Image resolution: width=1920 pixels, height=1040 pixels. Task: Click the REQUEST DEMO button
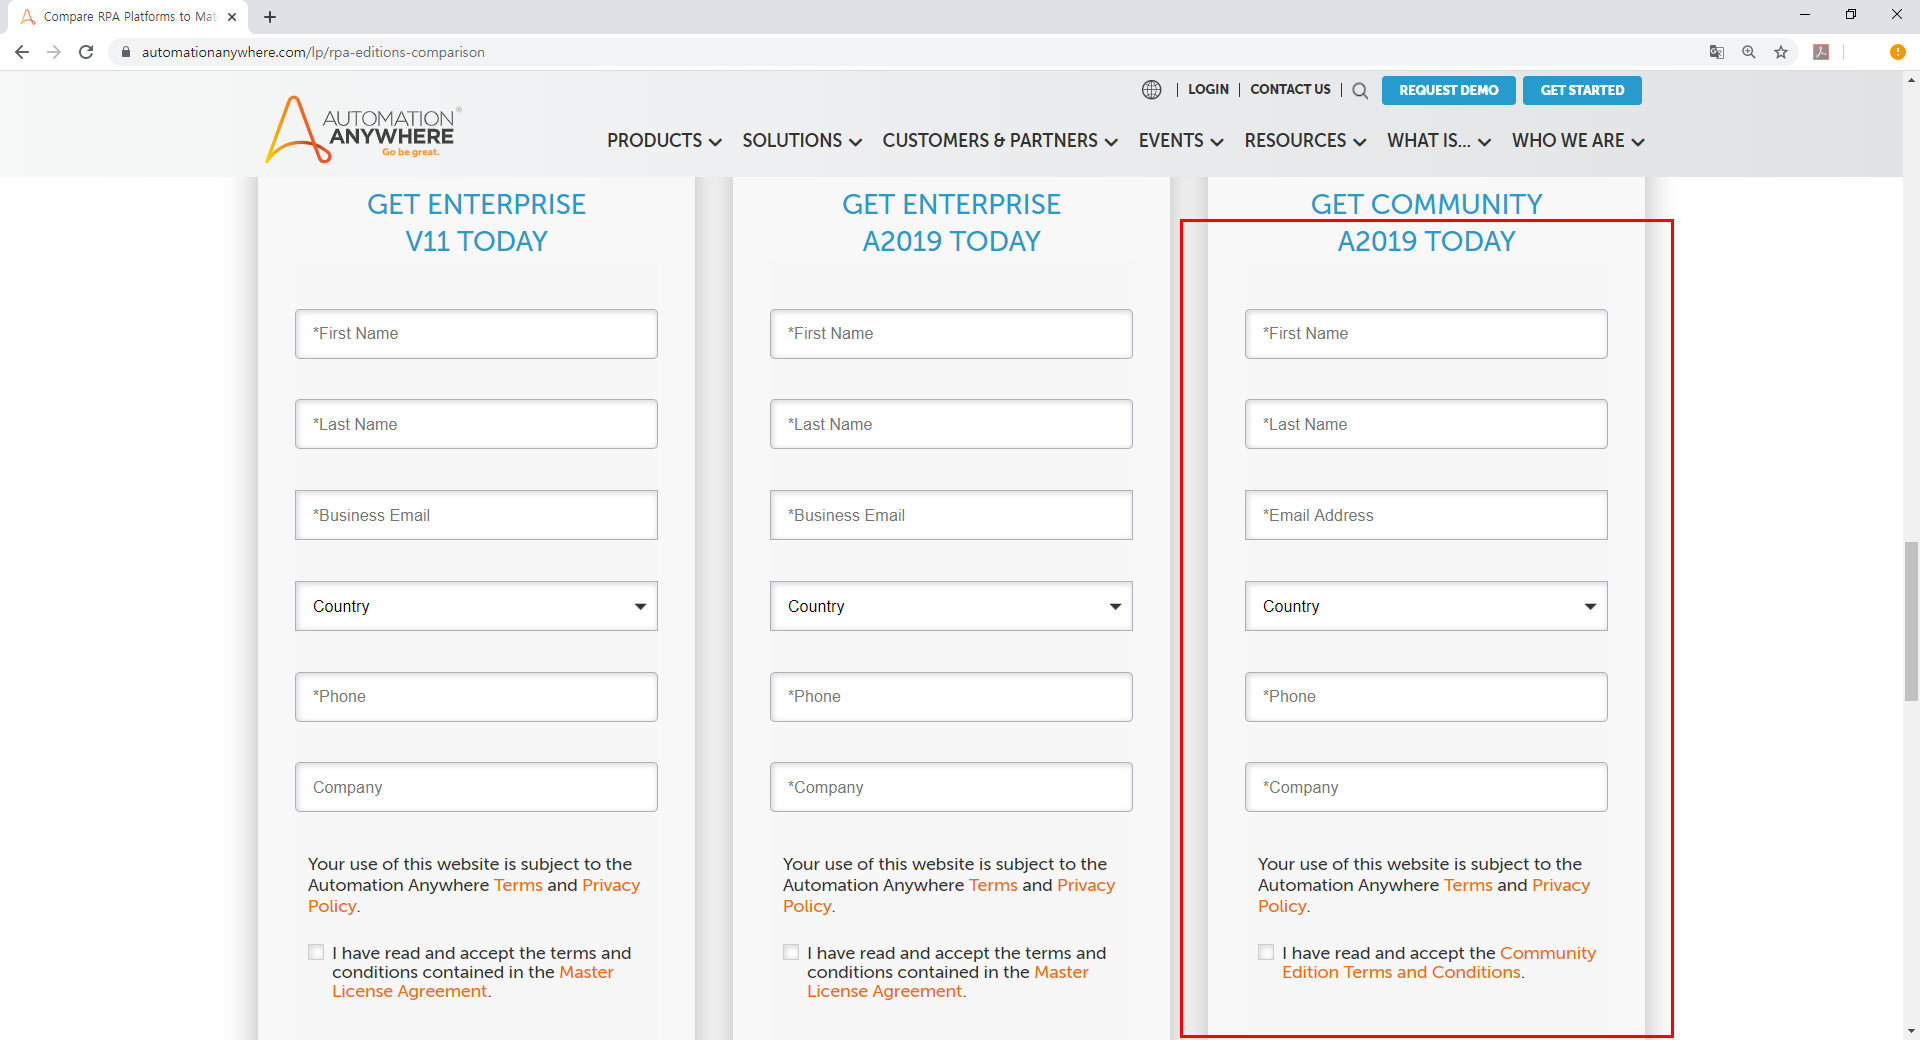[x=1448, y=90]
